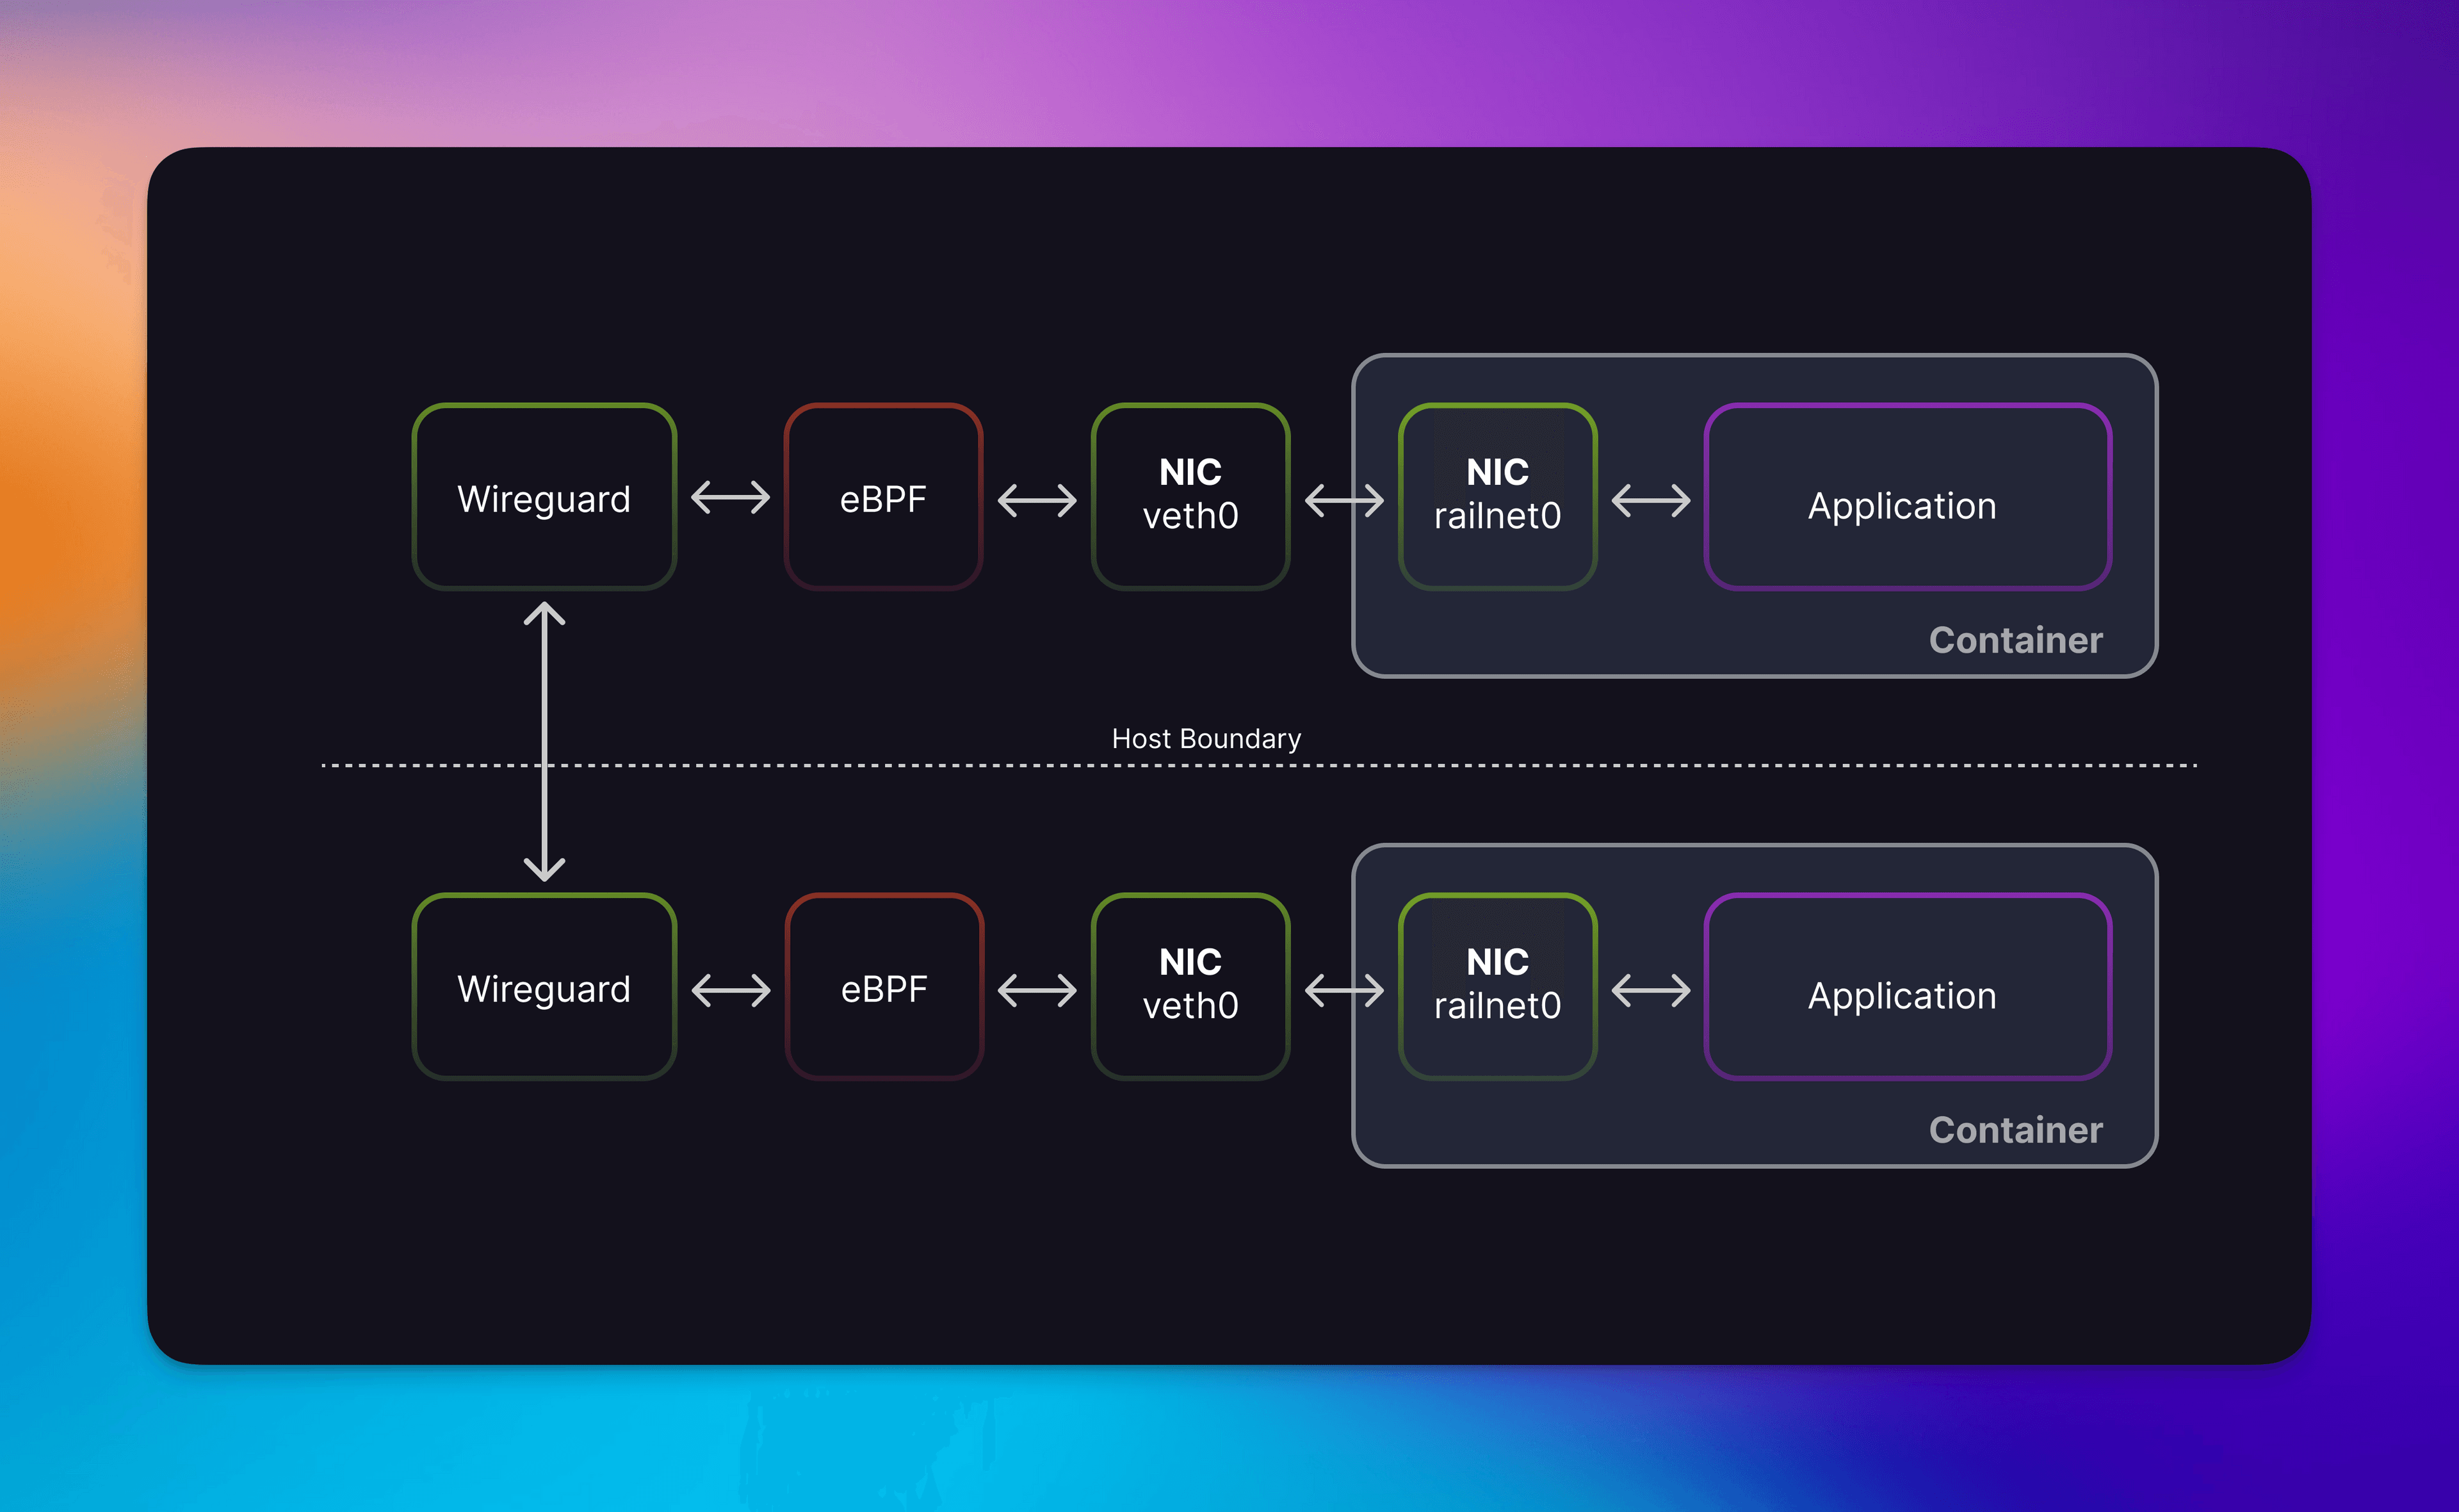
Task: Click the top-row Wireguard box
Action: (544, 497)
